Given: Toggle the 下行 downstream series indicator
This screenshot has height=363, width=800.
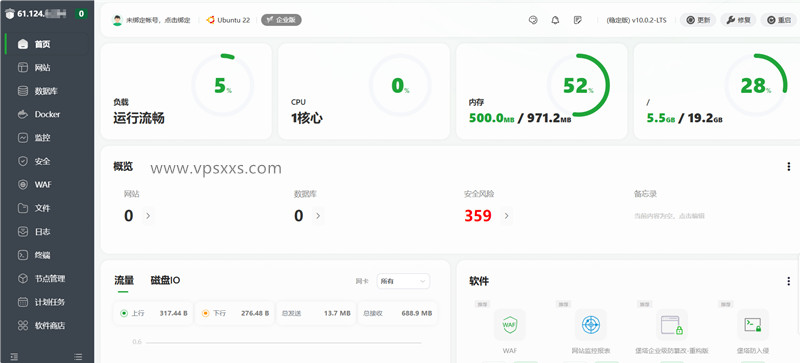Looking at the screenshot, I should [206, 313].
